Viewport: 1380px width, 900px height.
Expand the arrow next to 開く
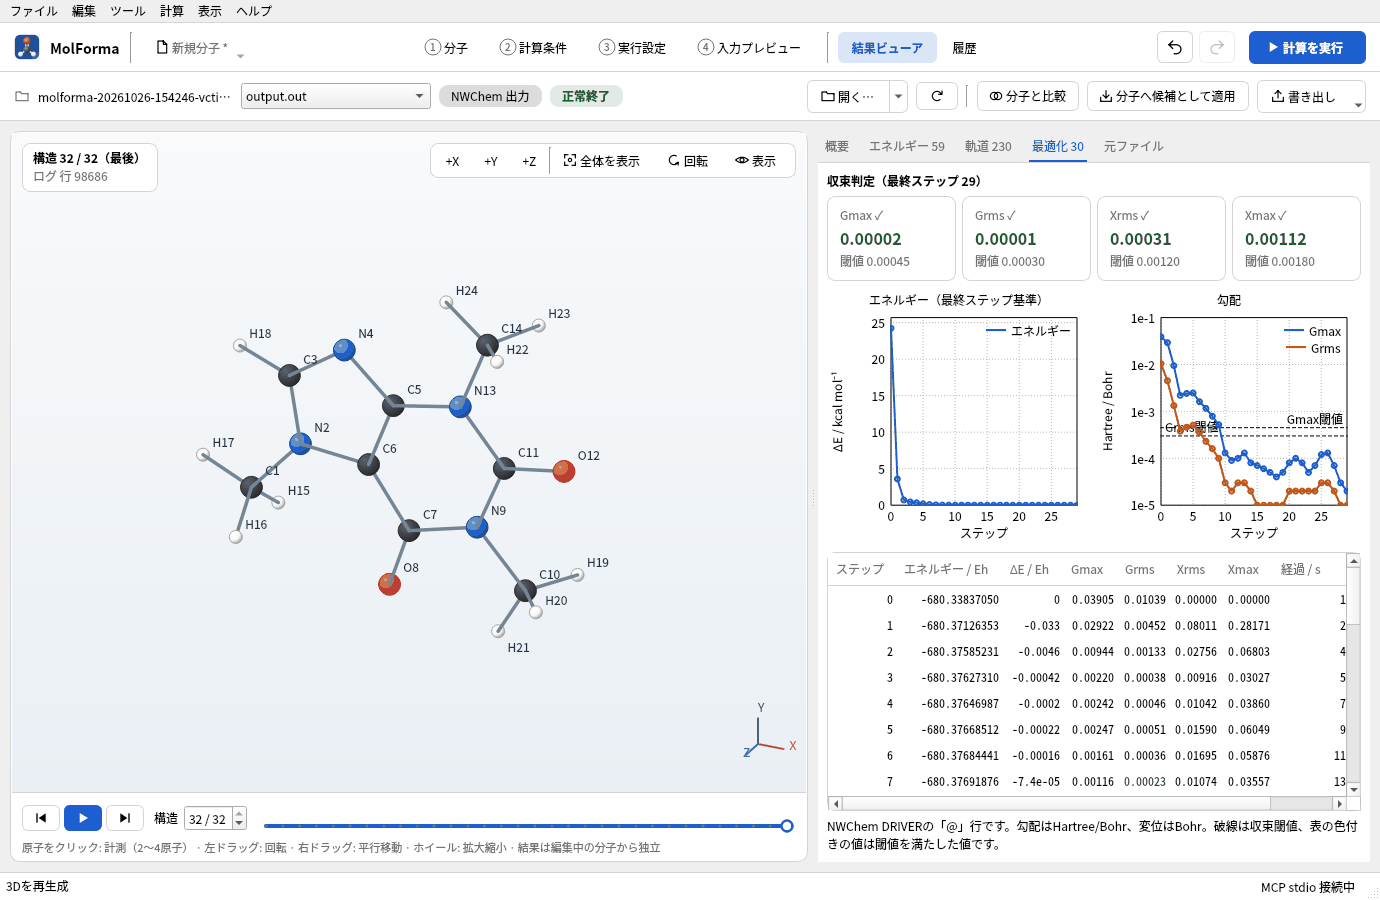tap(898, 96)
